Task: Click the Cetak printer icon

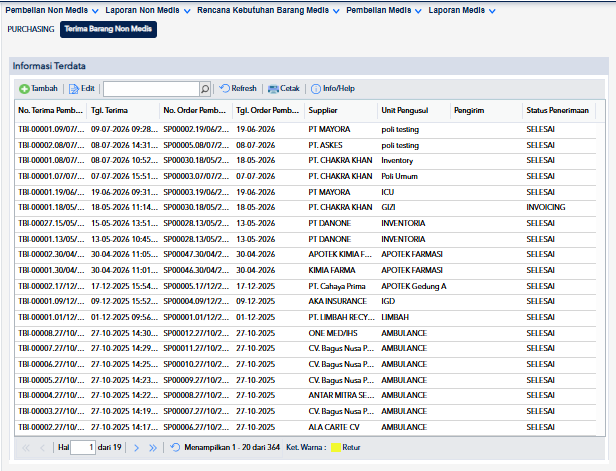Action: click(x=273, y=89)
